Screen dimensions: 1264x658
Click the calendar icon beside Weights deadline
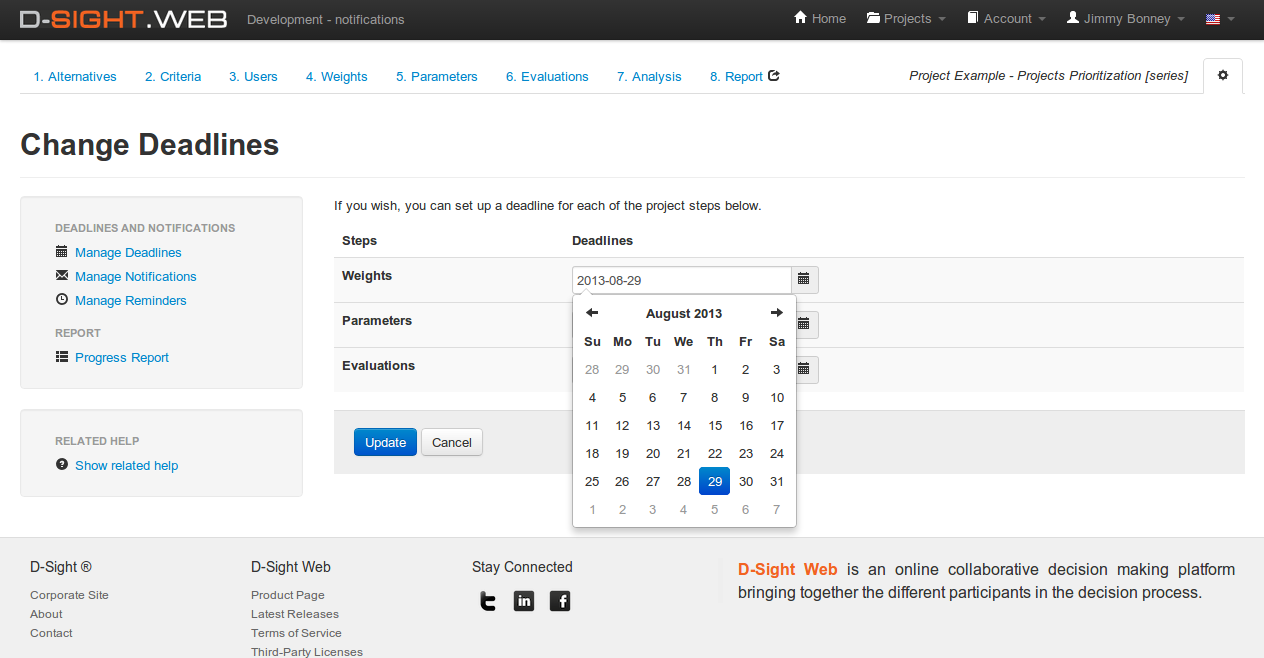[804, 280]
